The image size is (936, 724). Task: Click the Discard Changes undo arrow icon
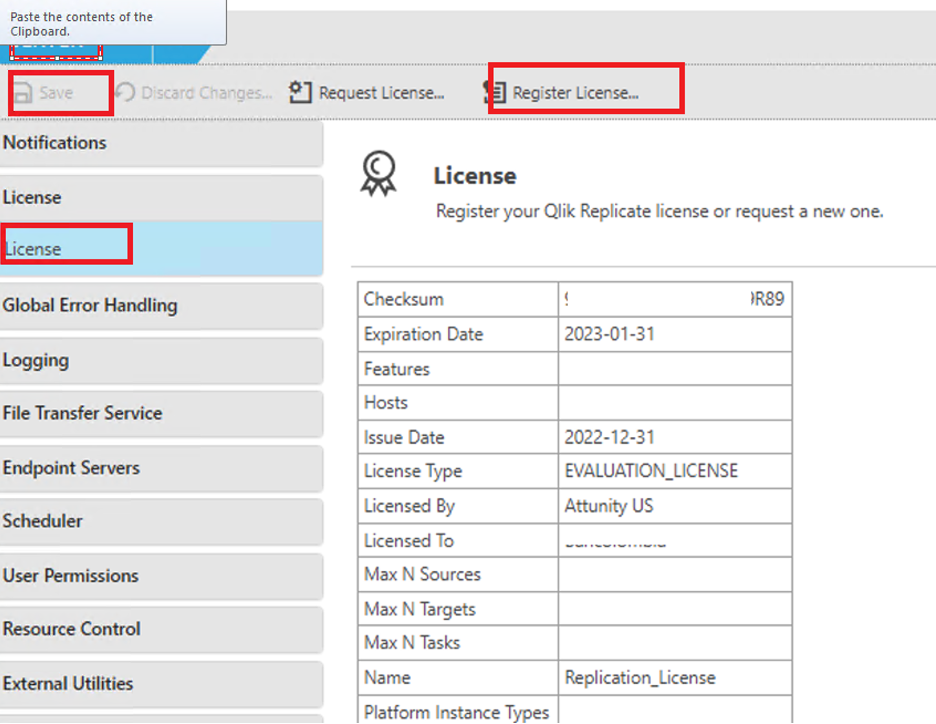point(125,93)
